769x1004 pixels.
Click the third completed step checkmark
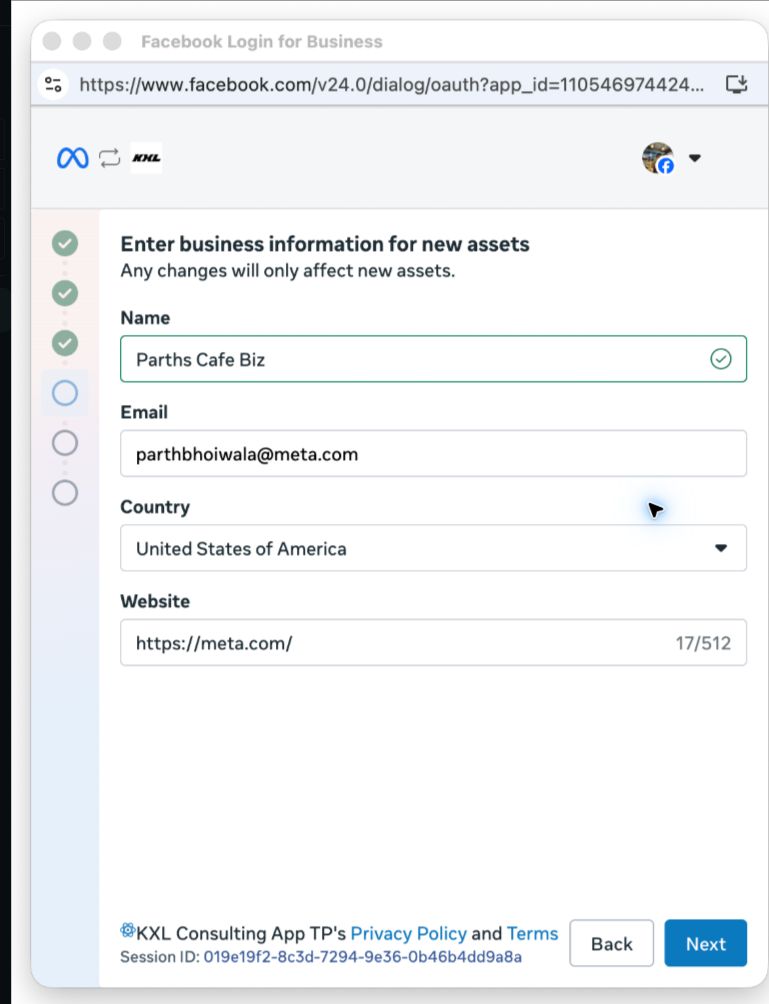tap(65, 343)
